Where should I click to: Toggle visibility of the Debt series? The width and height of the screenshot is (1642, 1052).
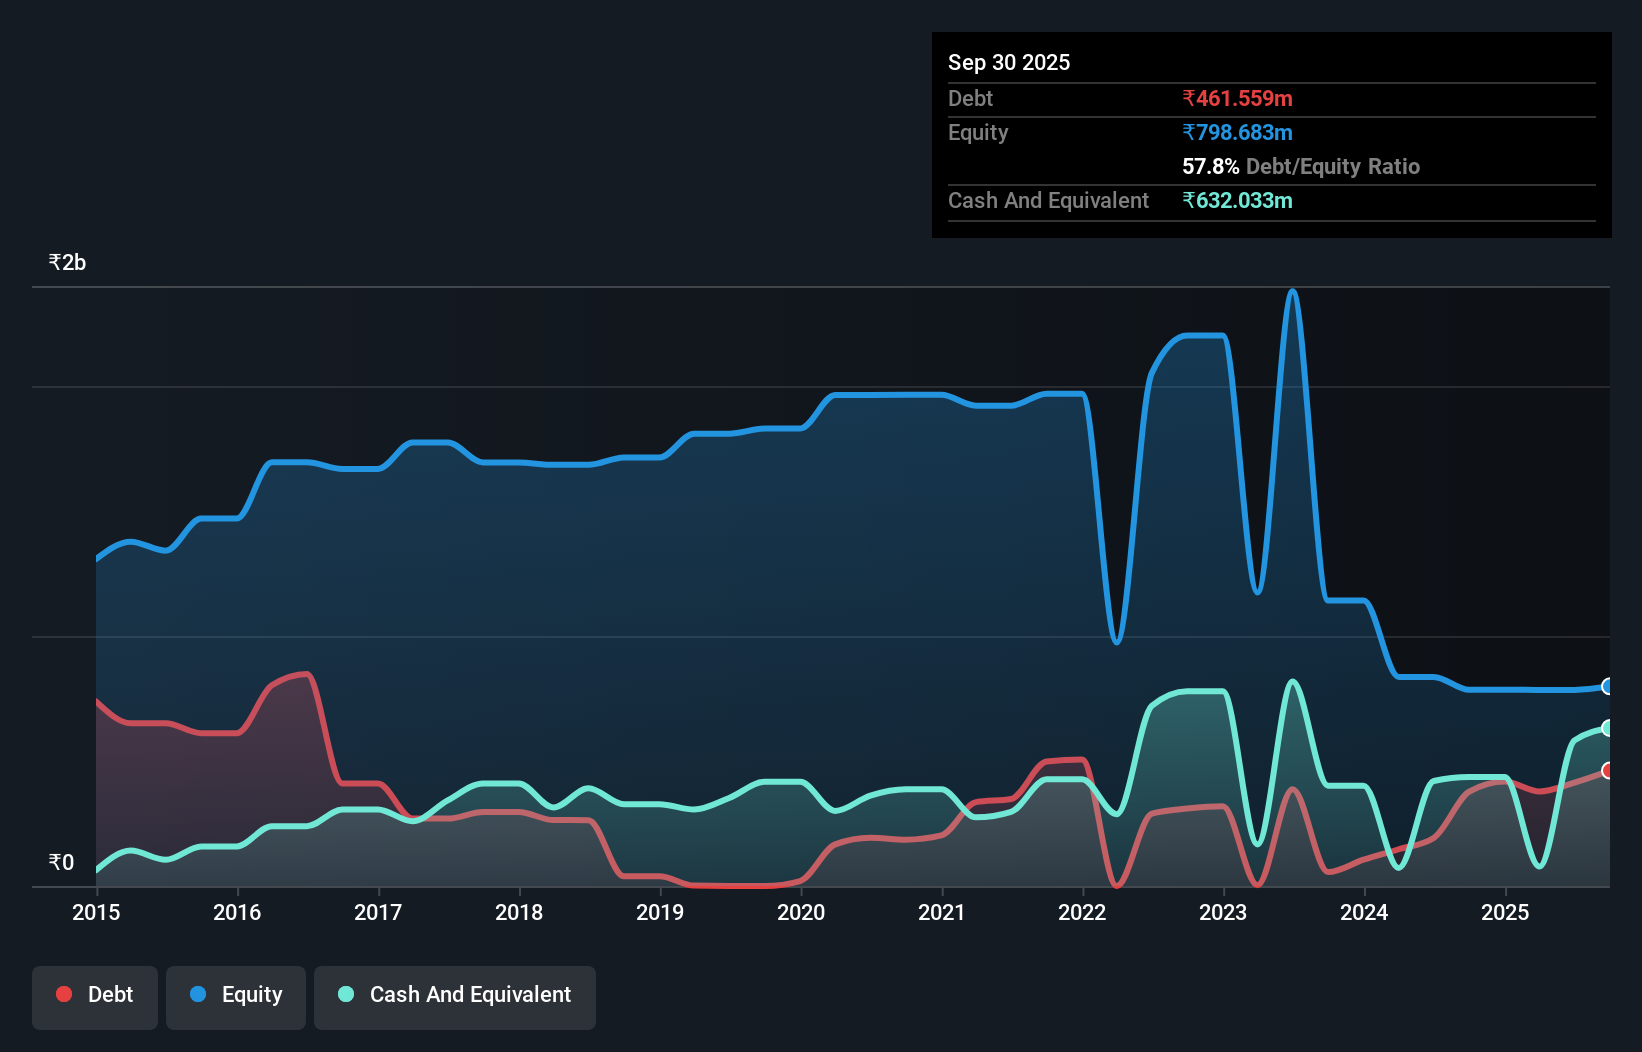[95, 995]
